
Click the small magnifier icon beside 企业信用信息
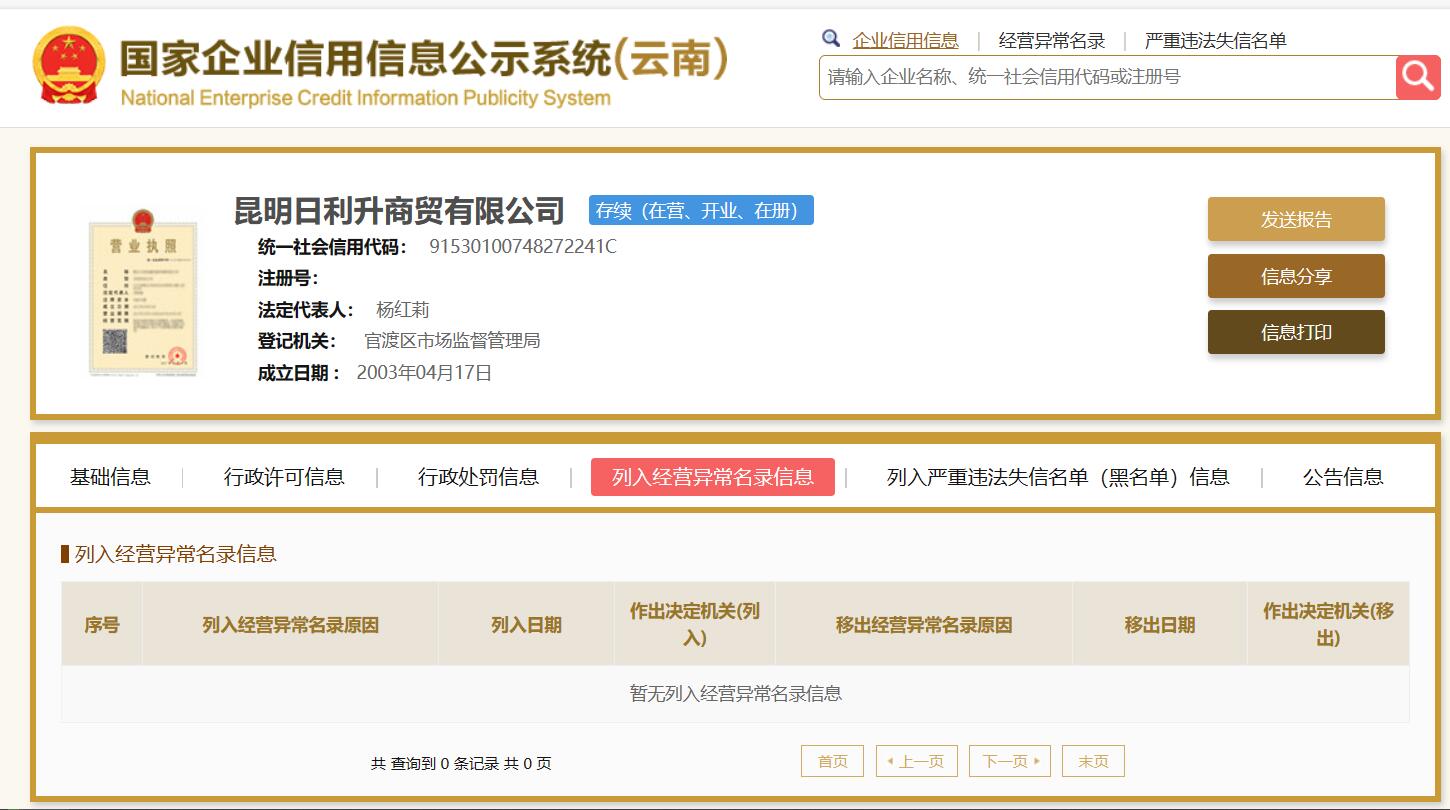(831, 39)
